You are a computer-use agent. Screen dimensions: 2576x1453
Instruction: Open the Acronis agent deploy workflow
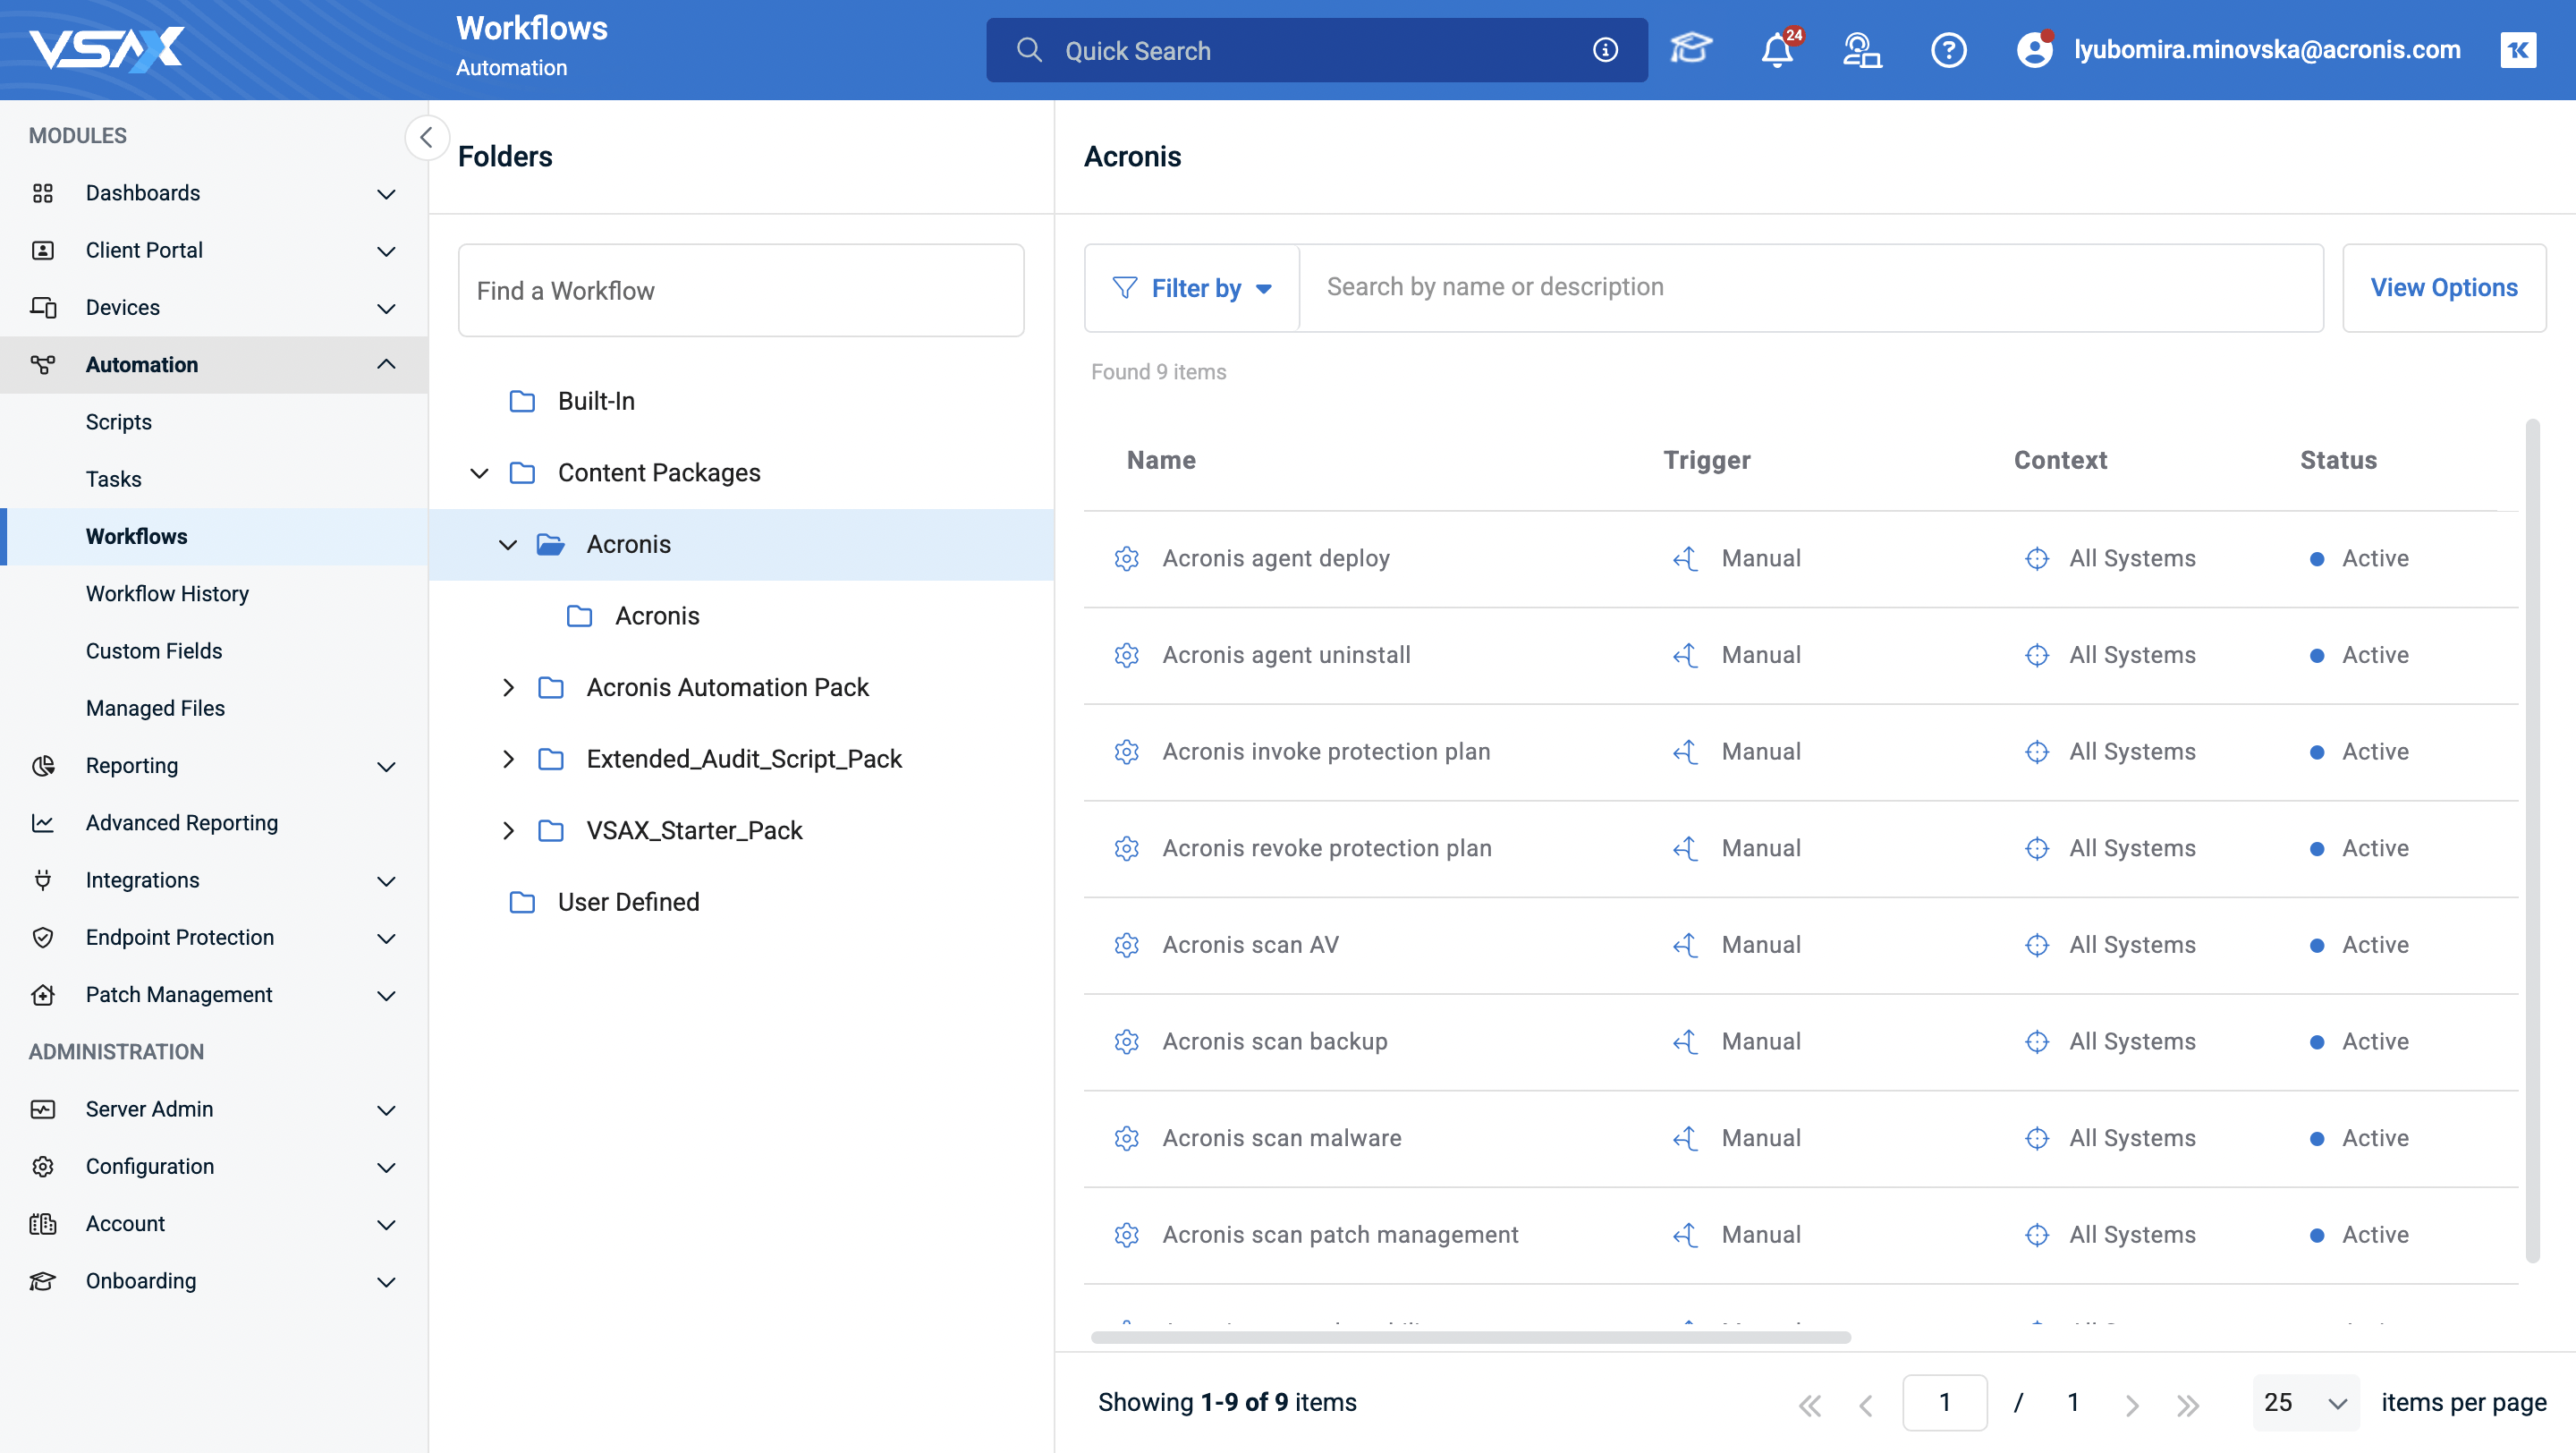click(x=1275, y=558)
